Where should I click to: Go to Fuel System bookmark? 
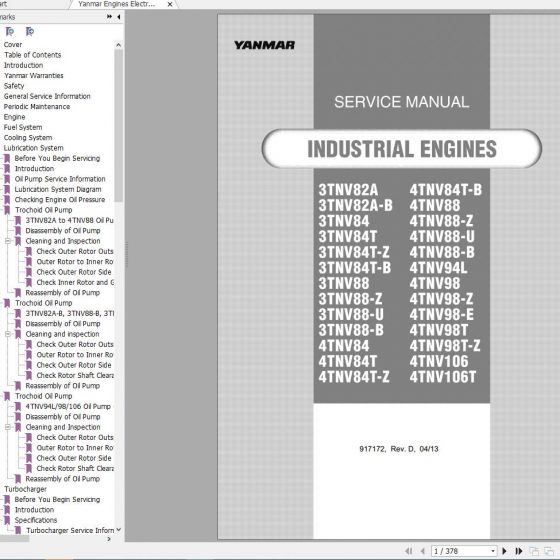(23, 128)
